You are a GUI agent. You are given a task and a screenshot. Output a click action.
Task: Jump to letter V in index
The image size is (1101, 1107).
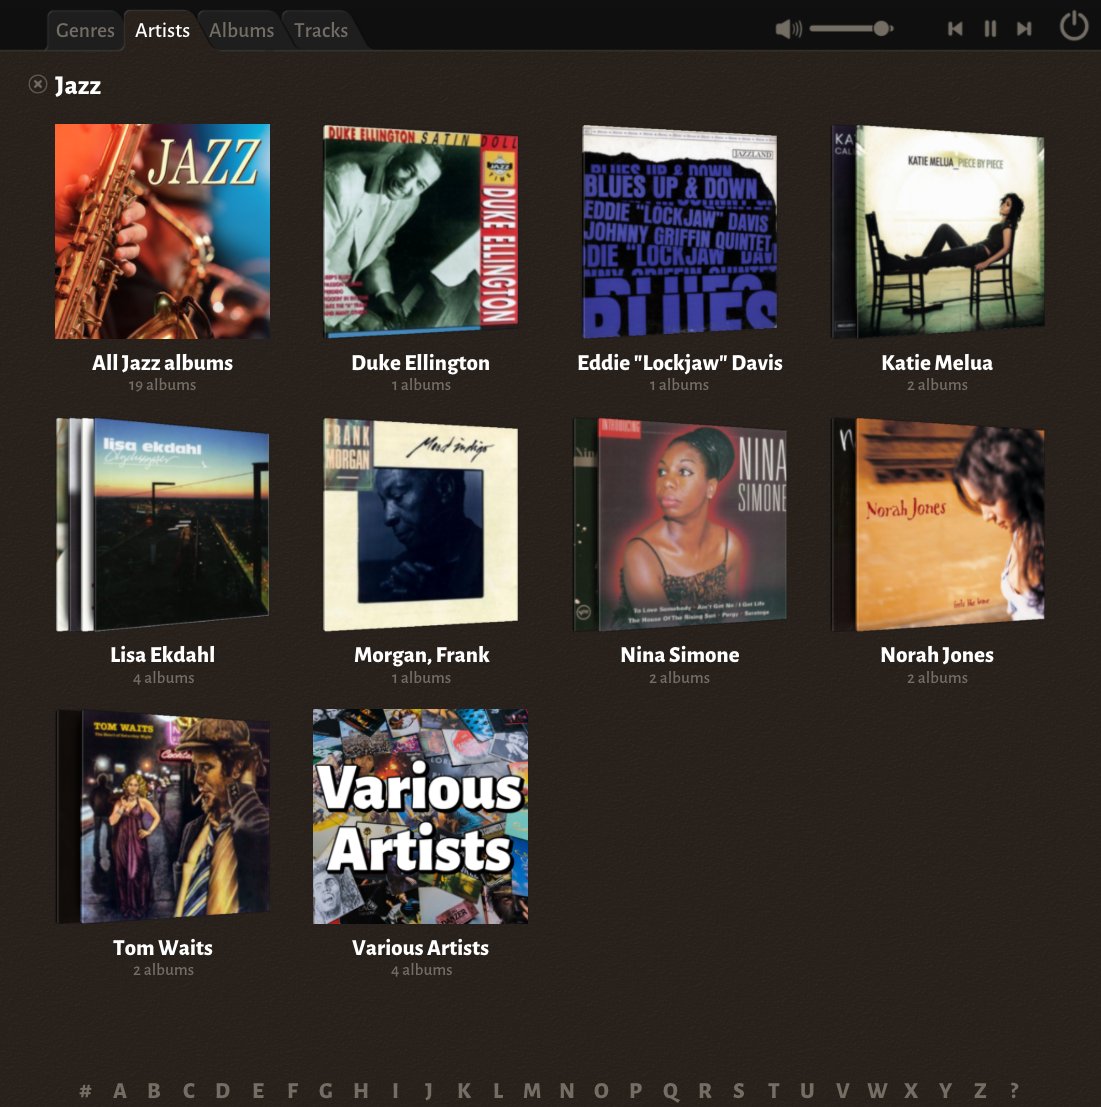[842, 1091]
